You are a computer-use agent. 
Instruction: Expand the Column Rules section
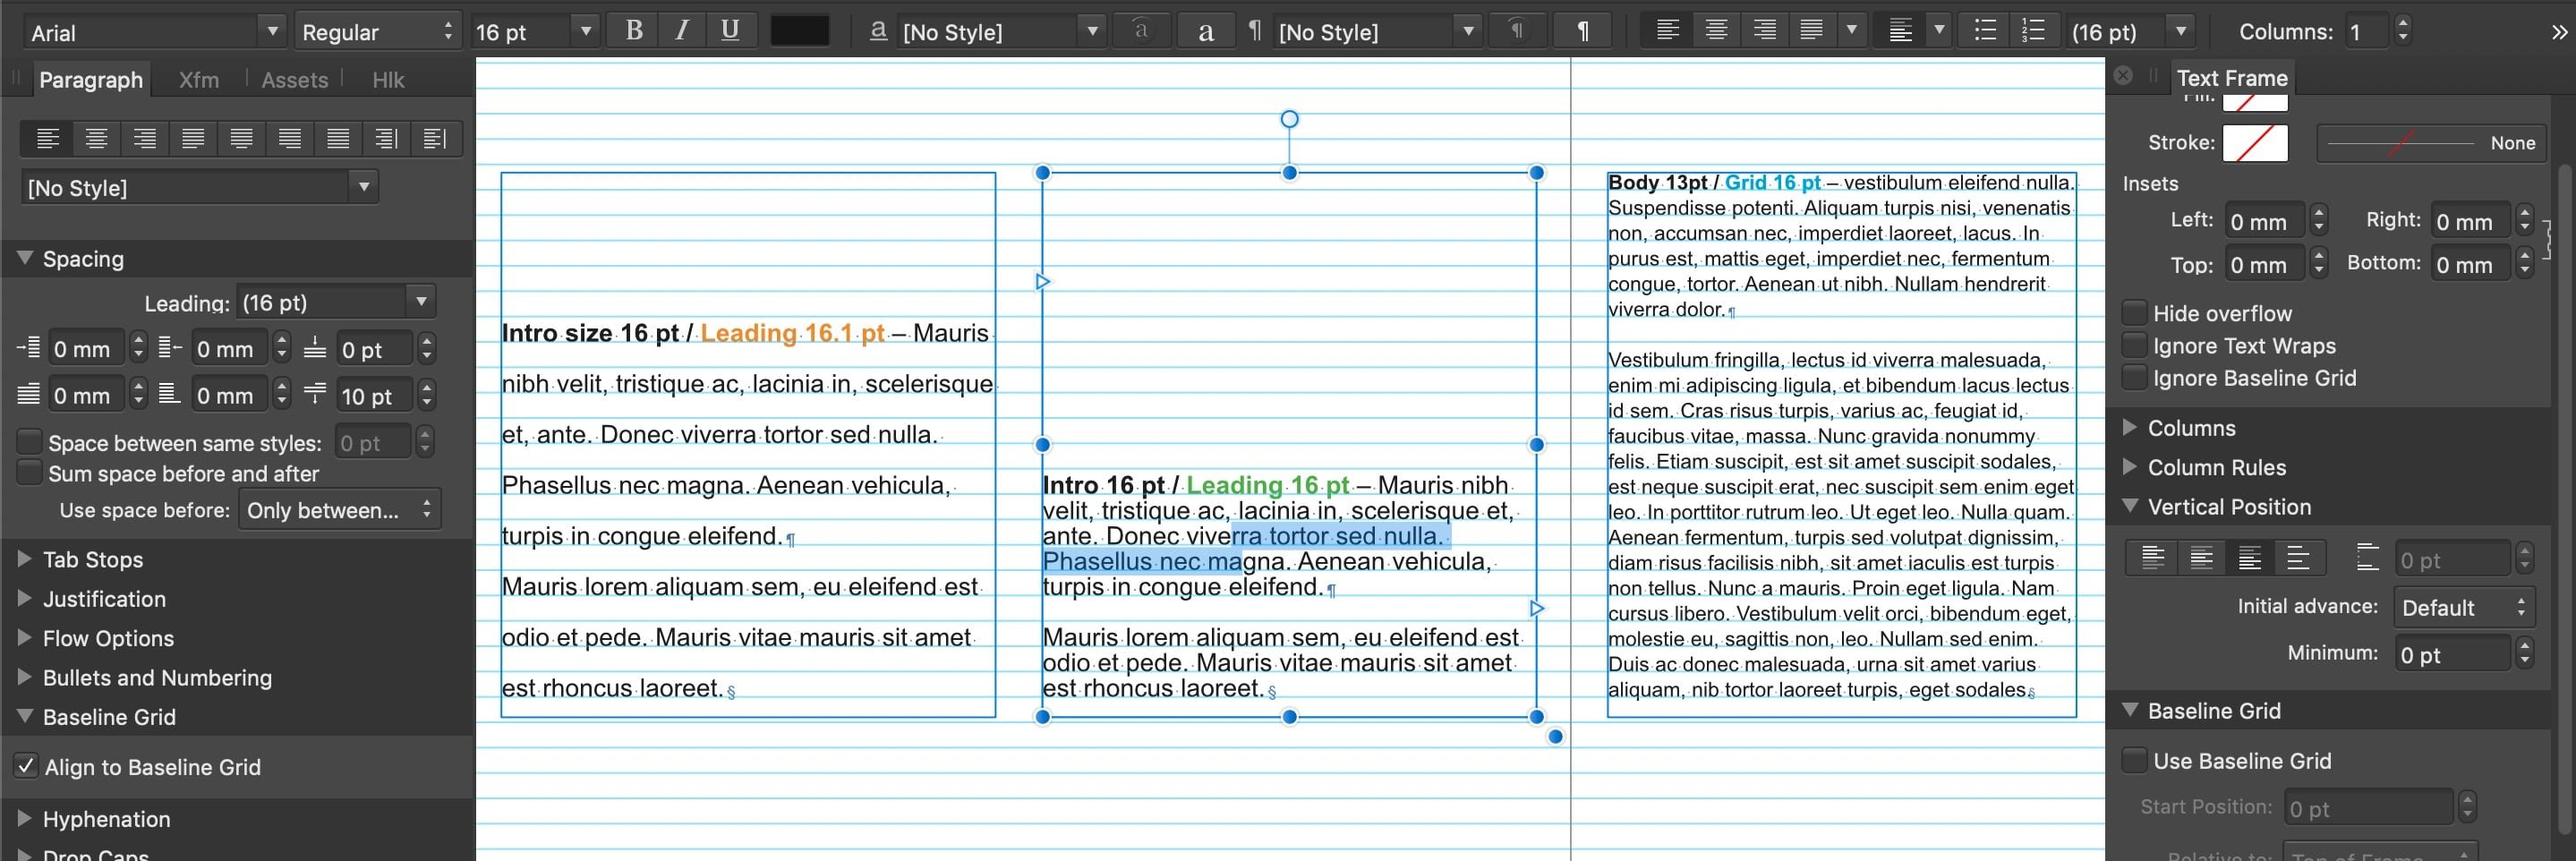[x=2130, y=467]
